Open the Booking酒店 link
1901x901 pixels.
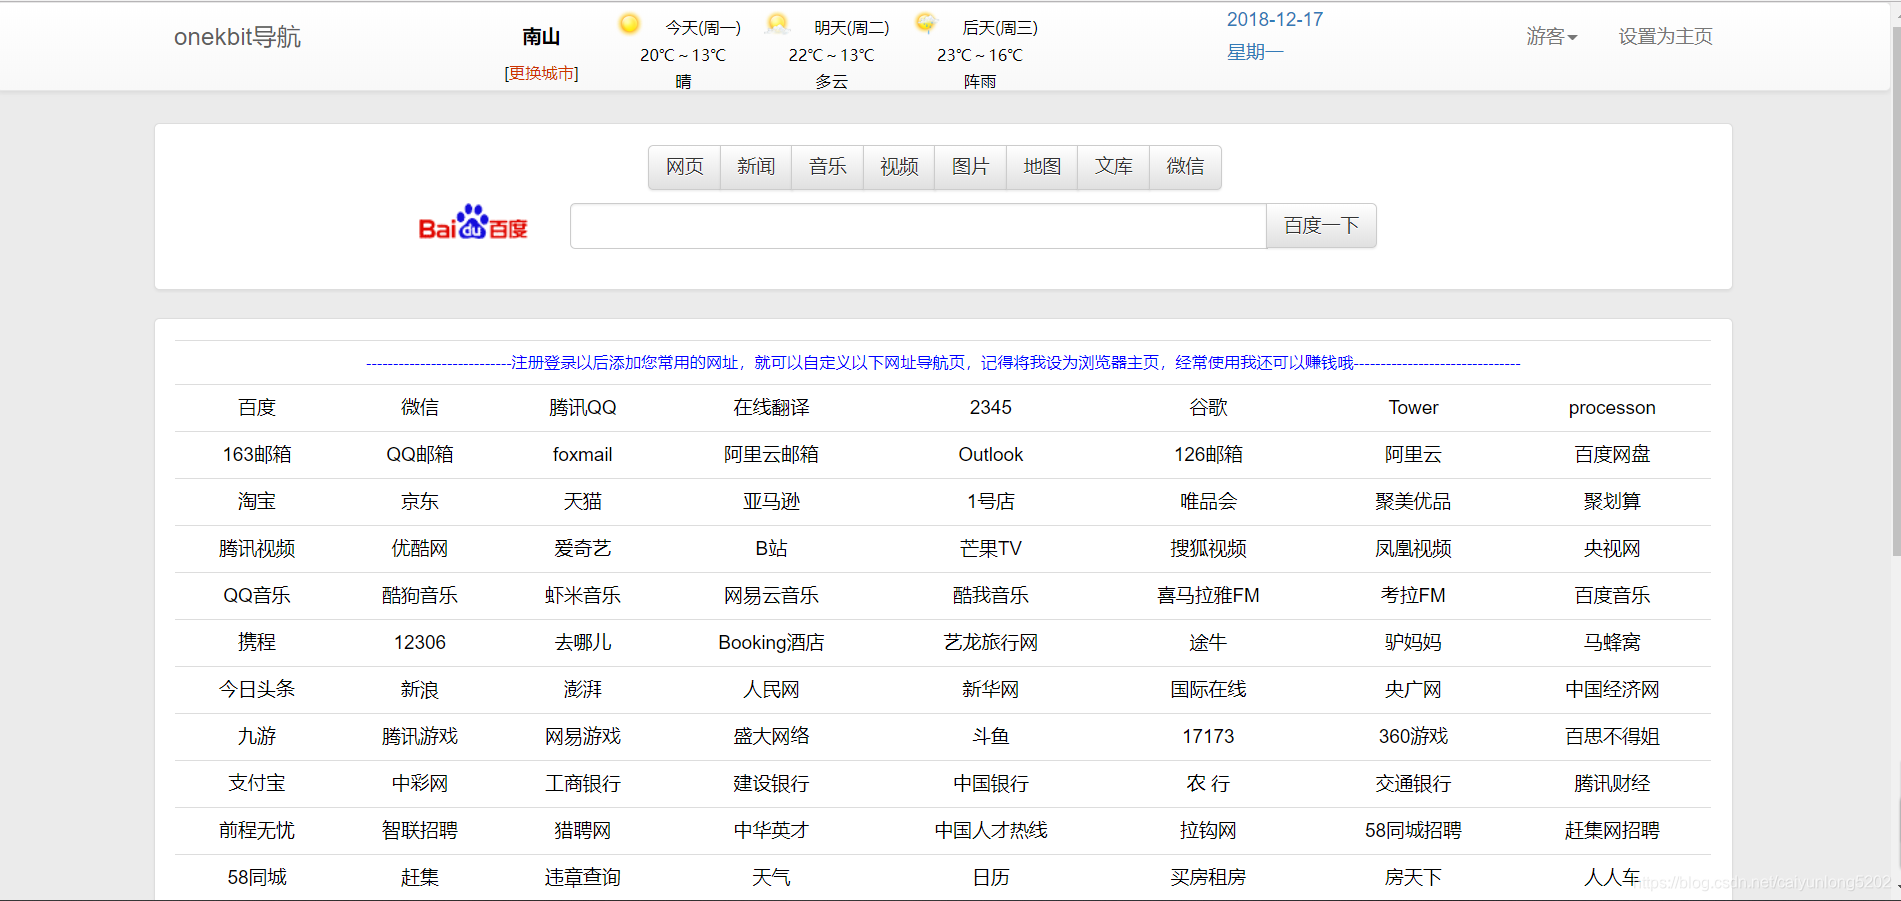coord(771,643)
